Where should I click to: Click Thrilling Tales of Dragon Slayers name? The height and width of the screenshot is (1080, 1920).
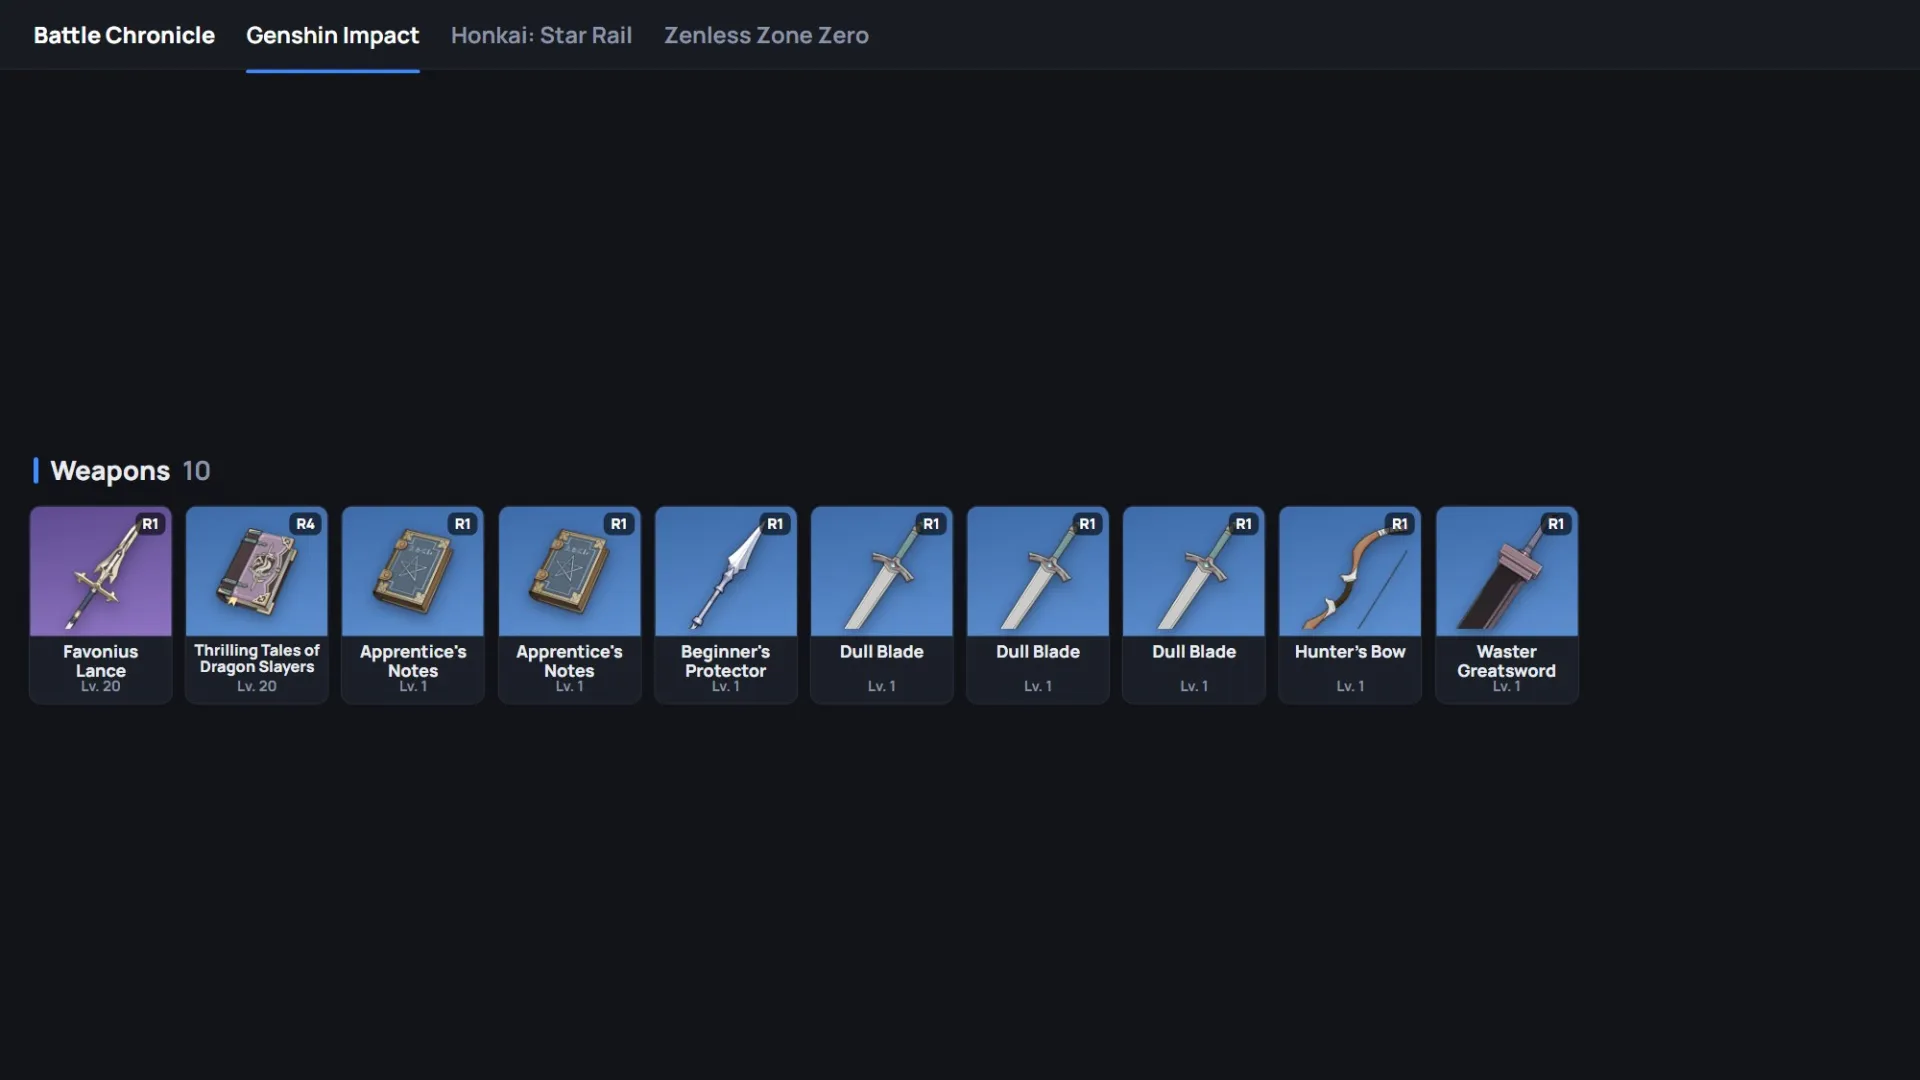coord(256,659)
